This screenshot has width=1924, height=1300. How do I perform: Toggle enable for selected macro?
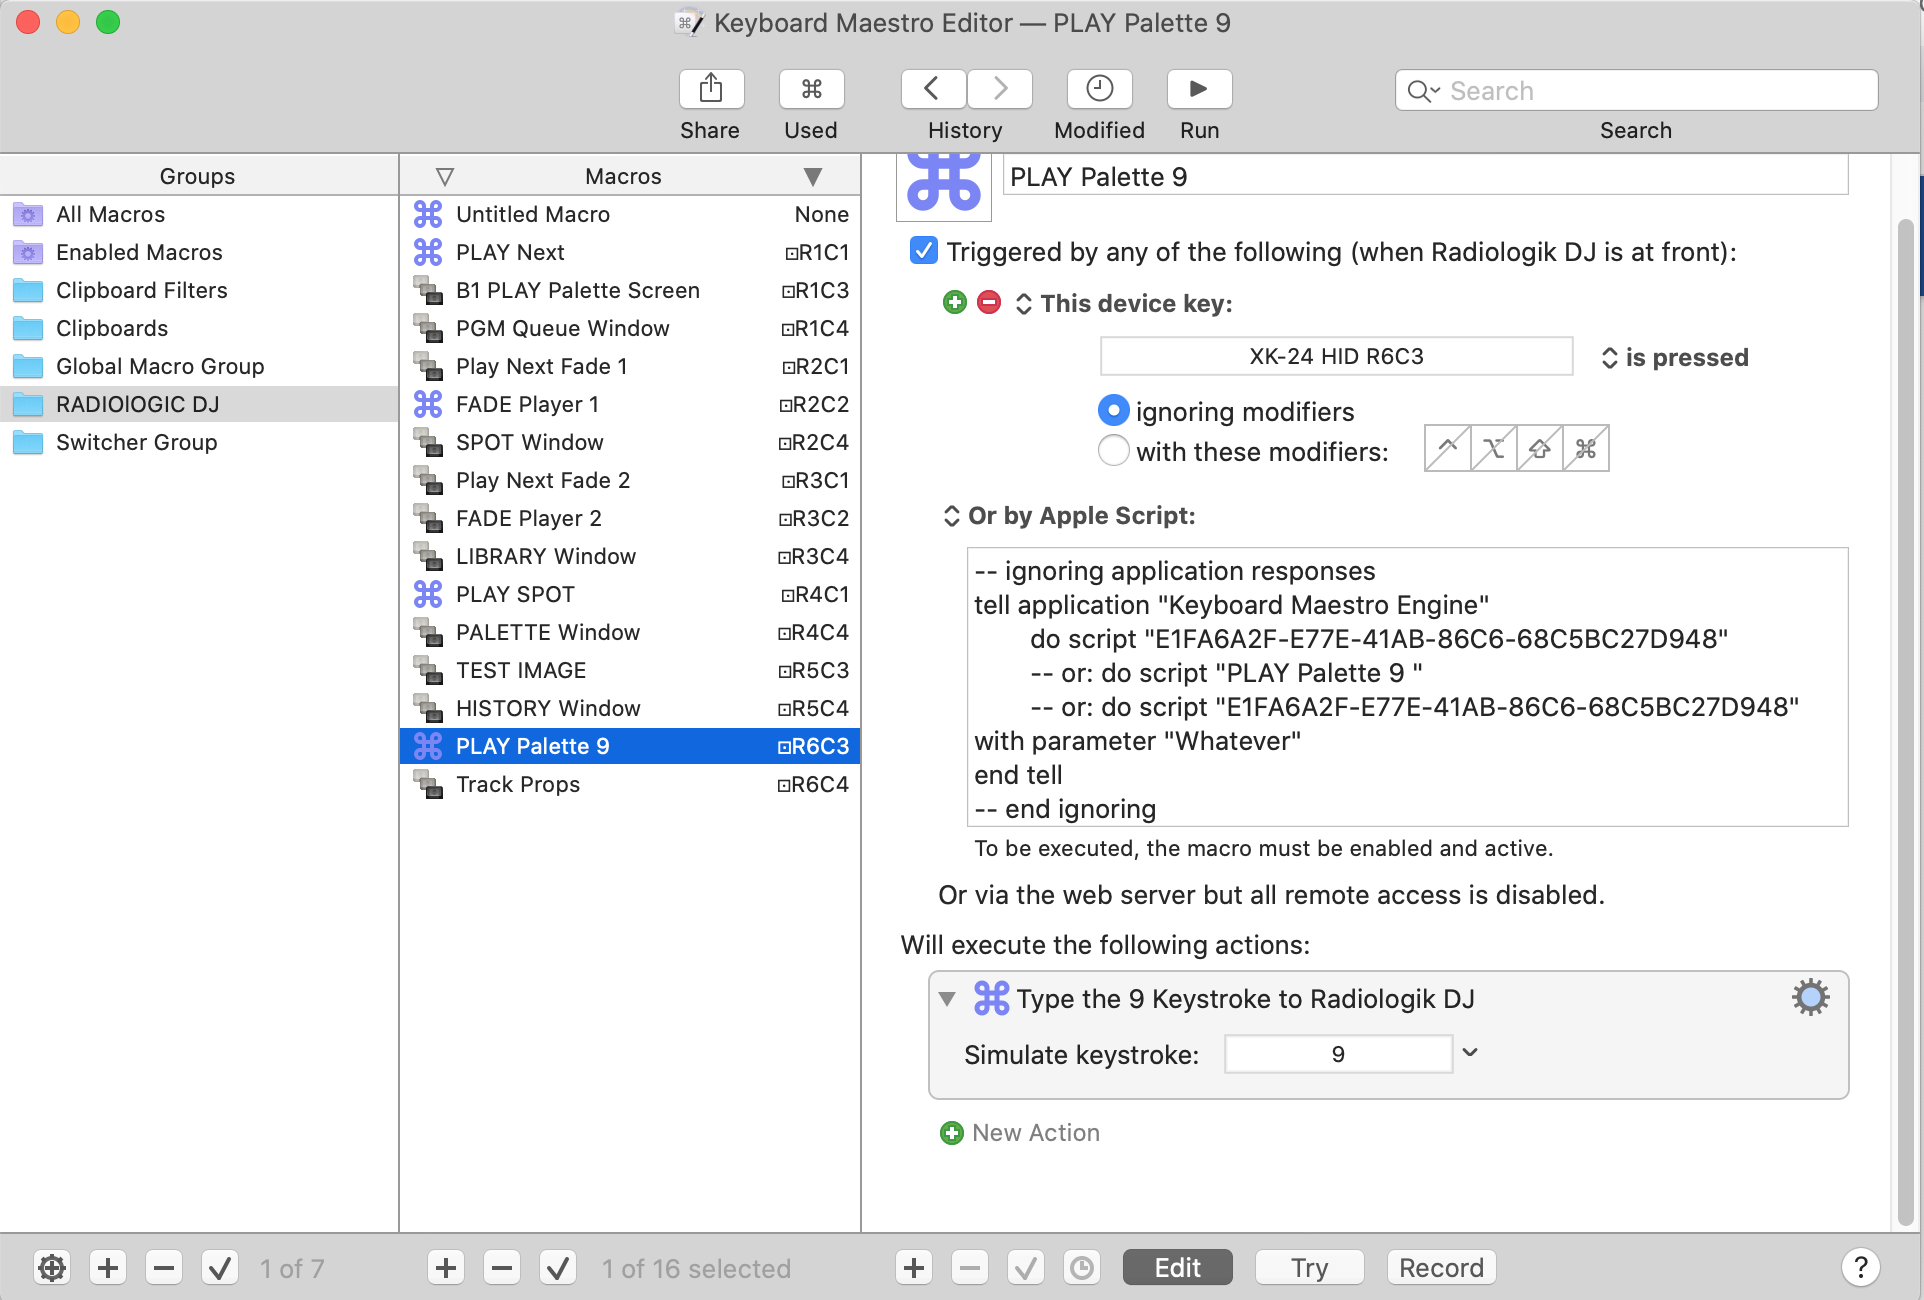[x=558, y=1268]
